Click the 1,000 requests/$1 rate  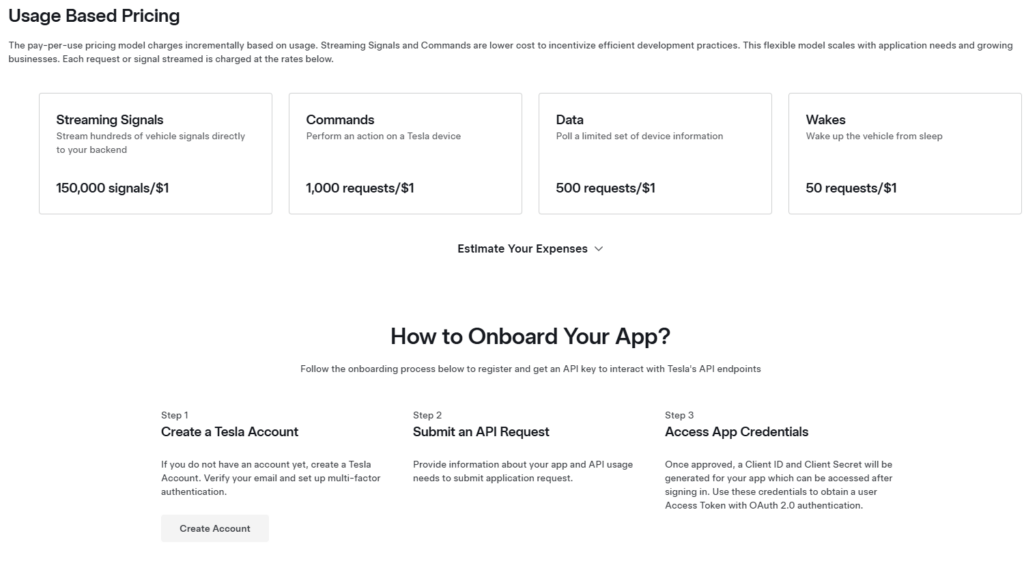tap(360, 187)
